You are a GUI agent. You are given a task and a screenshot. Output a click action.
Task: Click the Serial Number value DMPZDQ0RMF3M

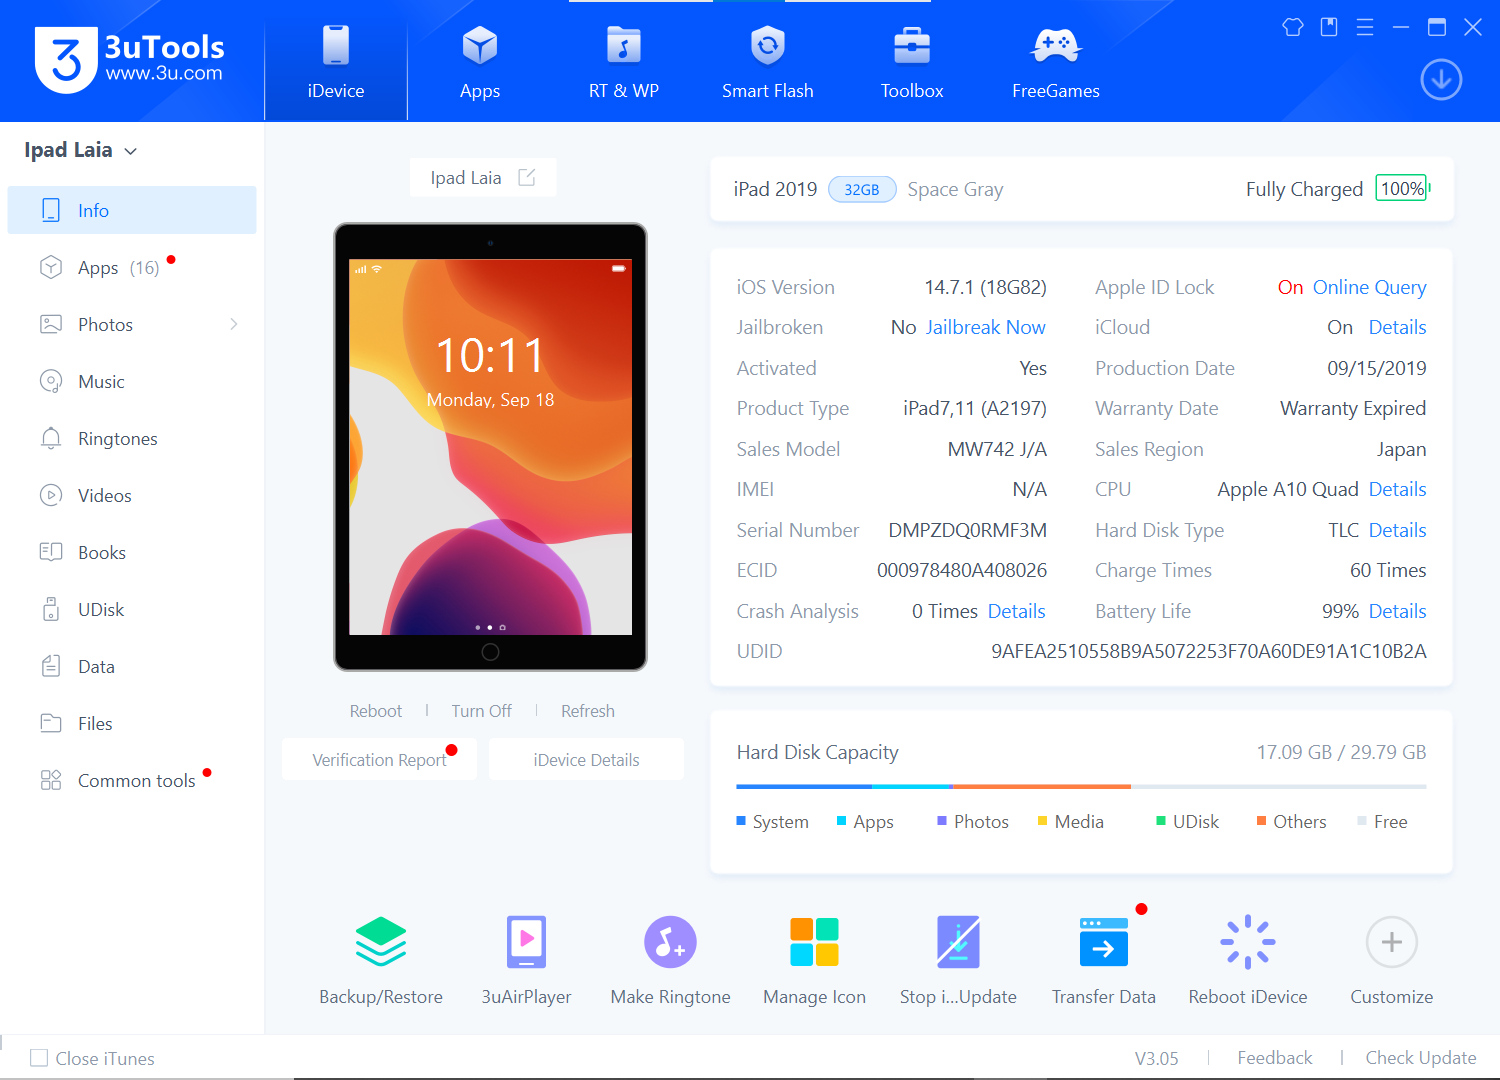[x=967, y=530]
